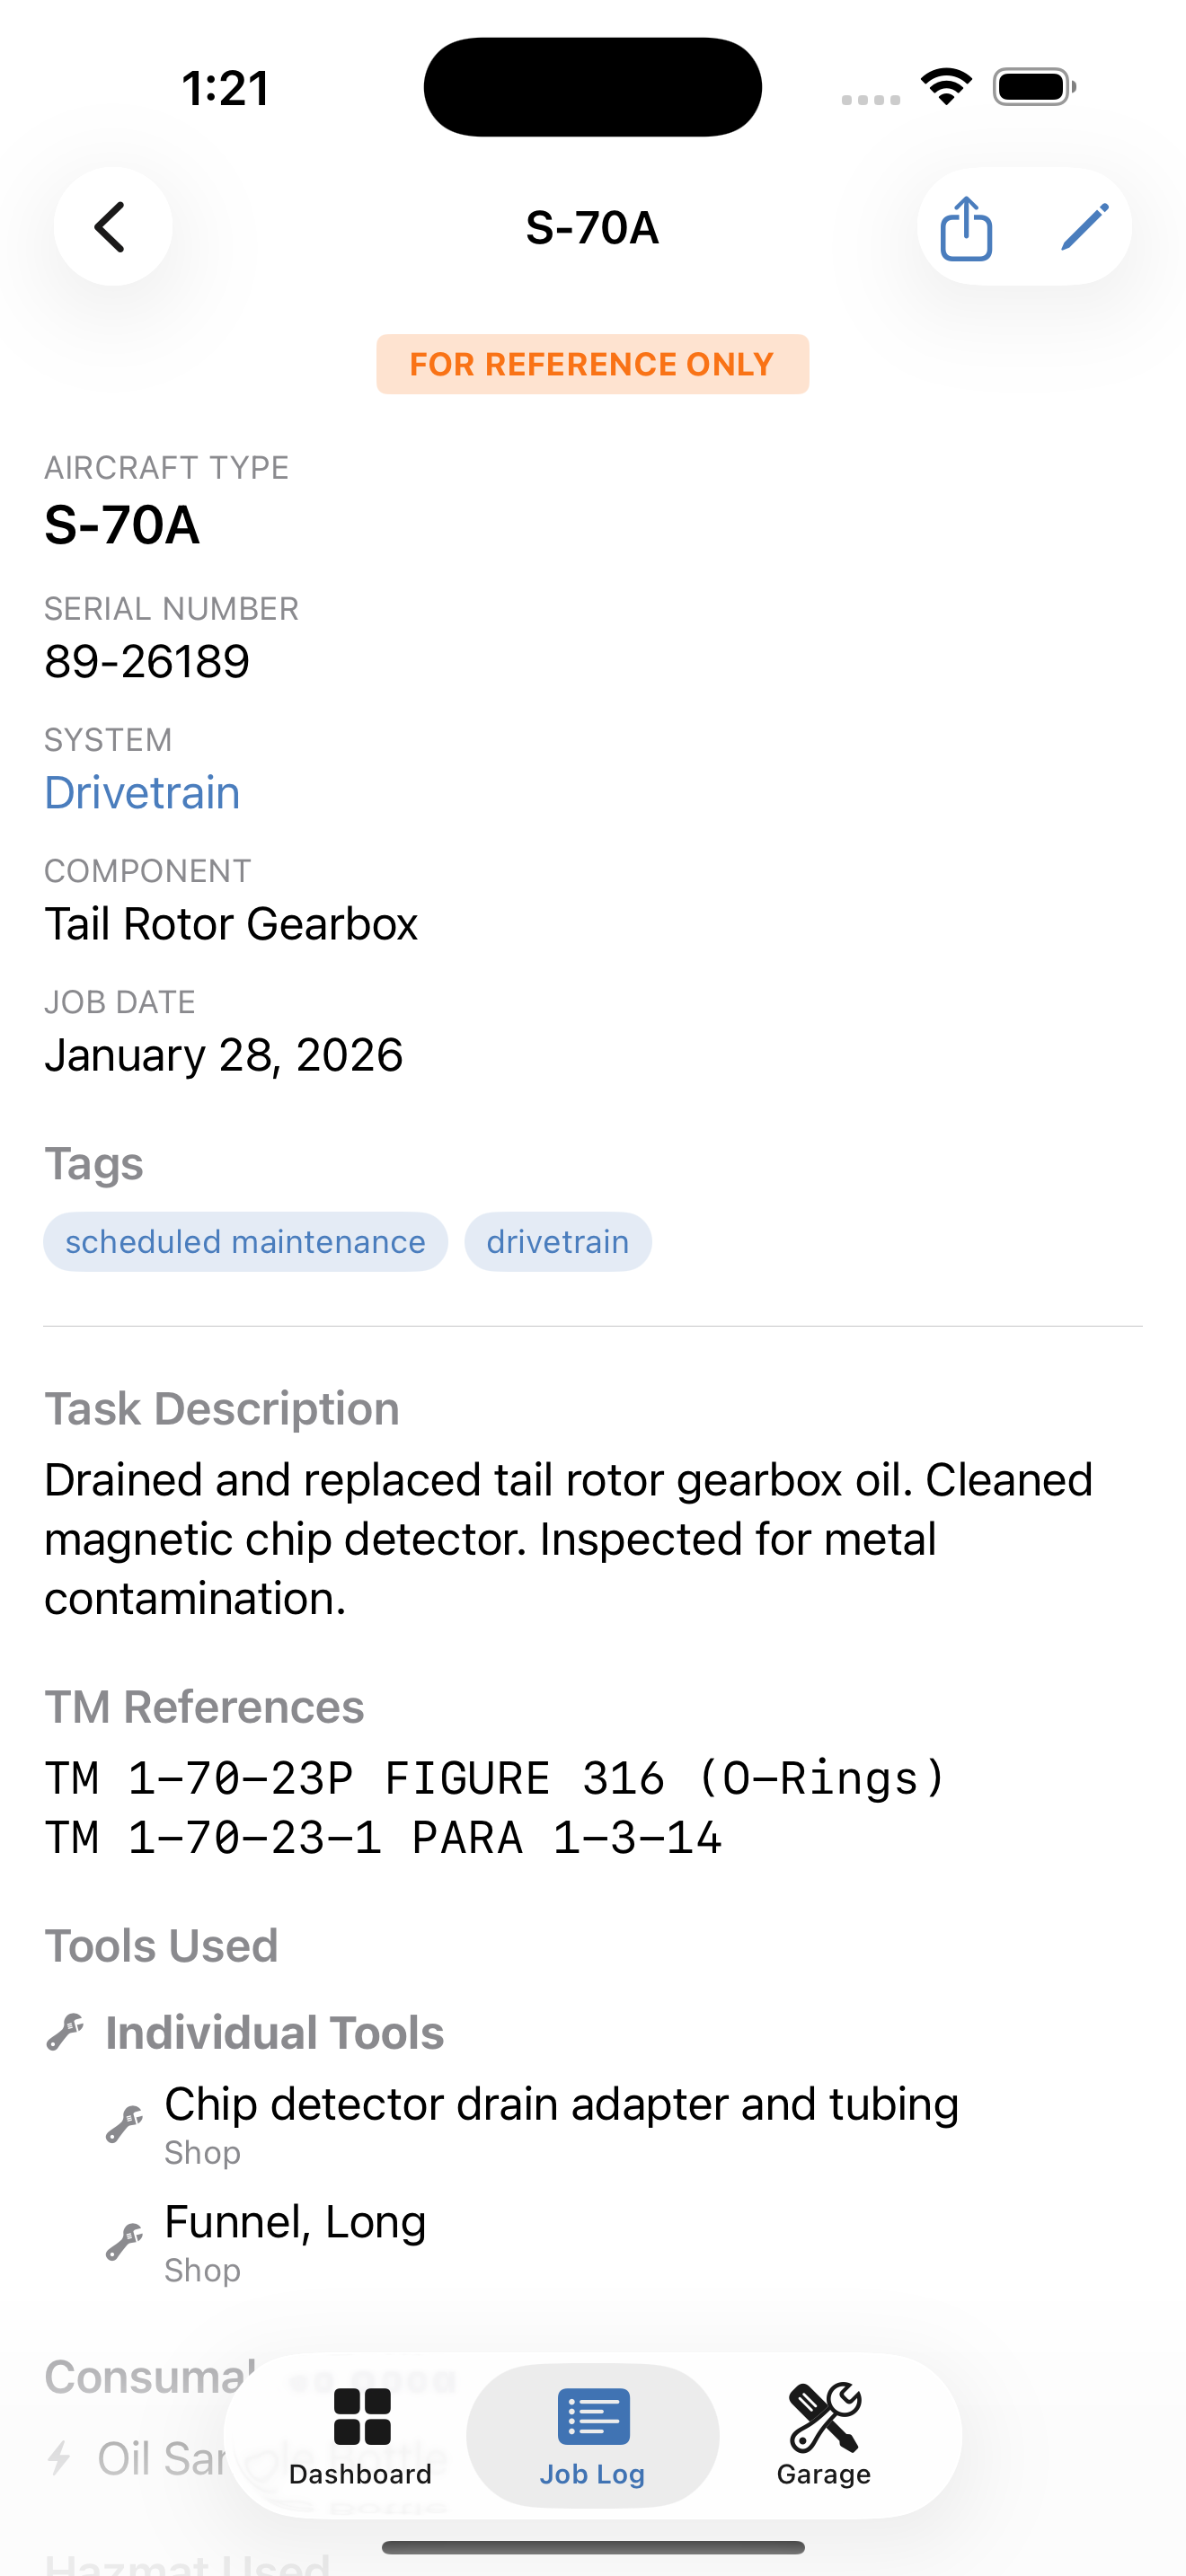Tap the bolt icon next to Oil Sample
Image resolution: width=1186 pixels, height=2576 pixels.
click(60, 2458)
